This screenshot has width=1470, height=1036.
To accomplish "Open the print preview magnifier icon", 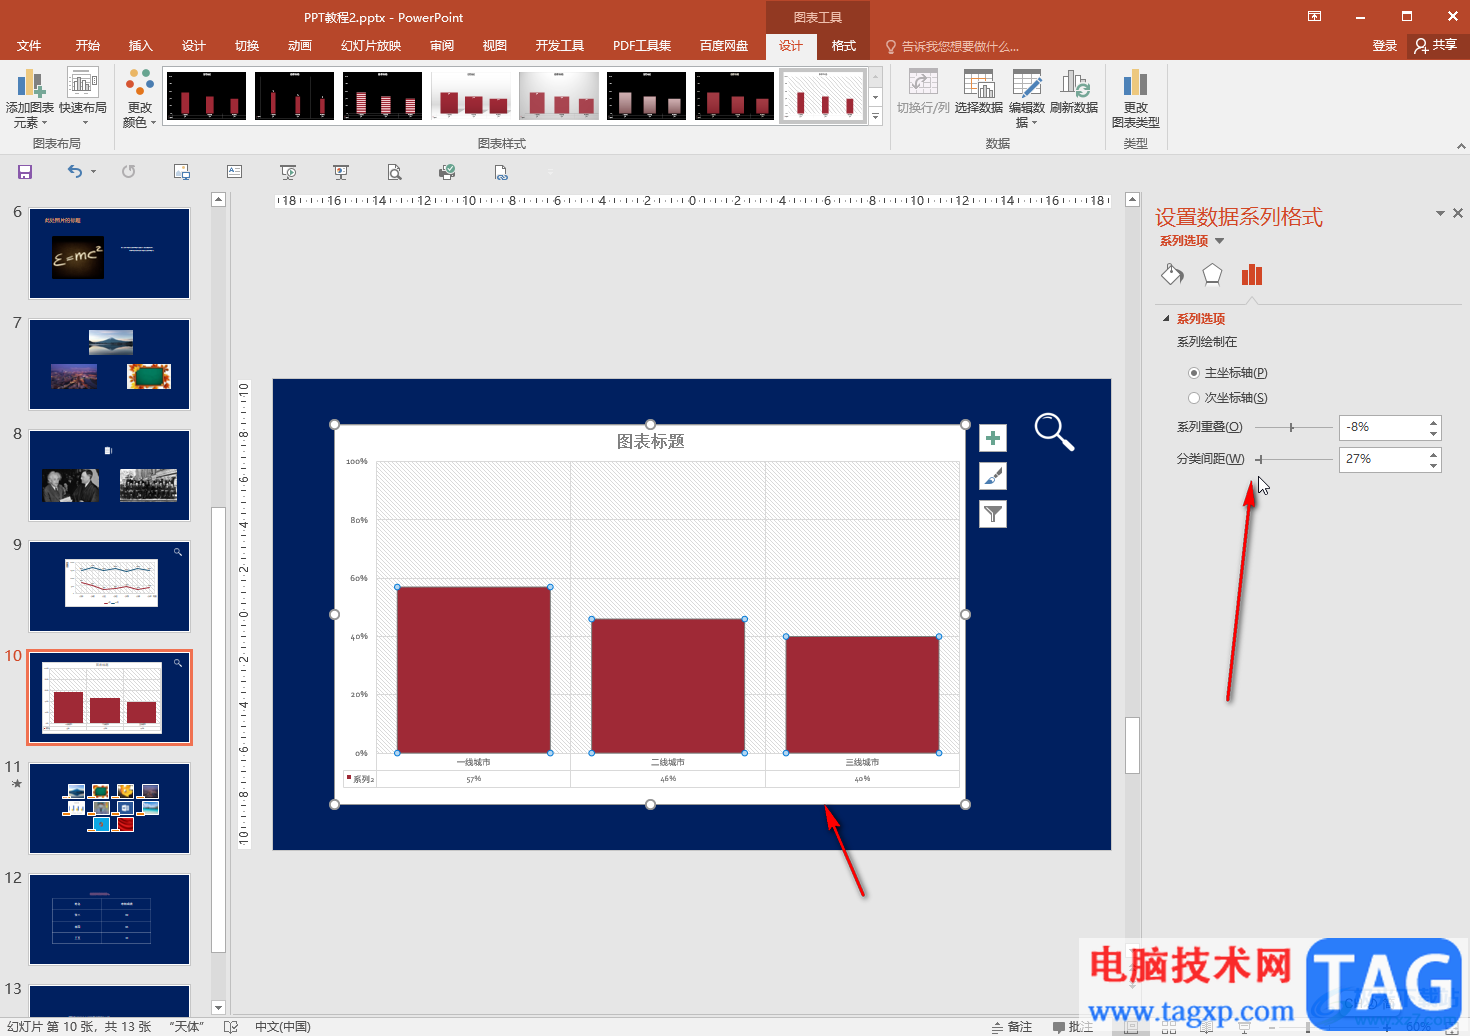I will [395, 172].
